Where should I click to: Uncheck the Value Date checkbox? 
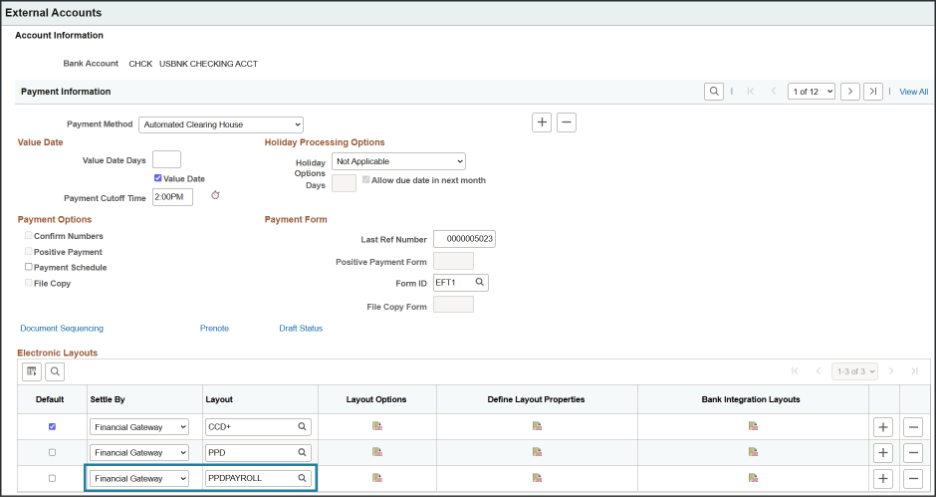coord(158,178)
